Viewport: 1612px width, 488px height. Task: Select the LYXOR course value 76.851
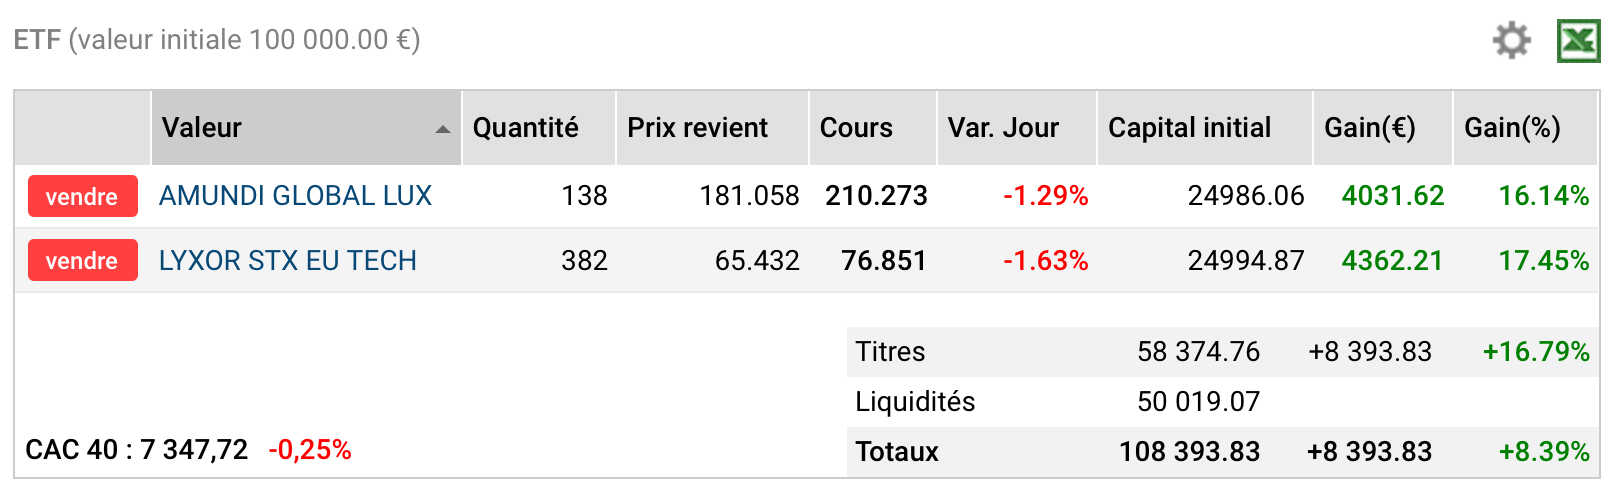pyautogui.click(x=884, y=260)
